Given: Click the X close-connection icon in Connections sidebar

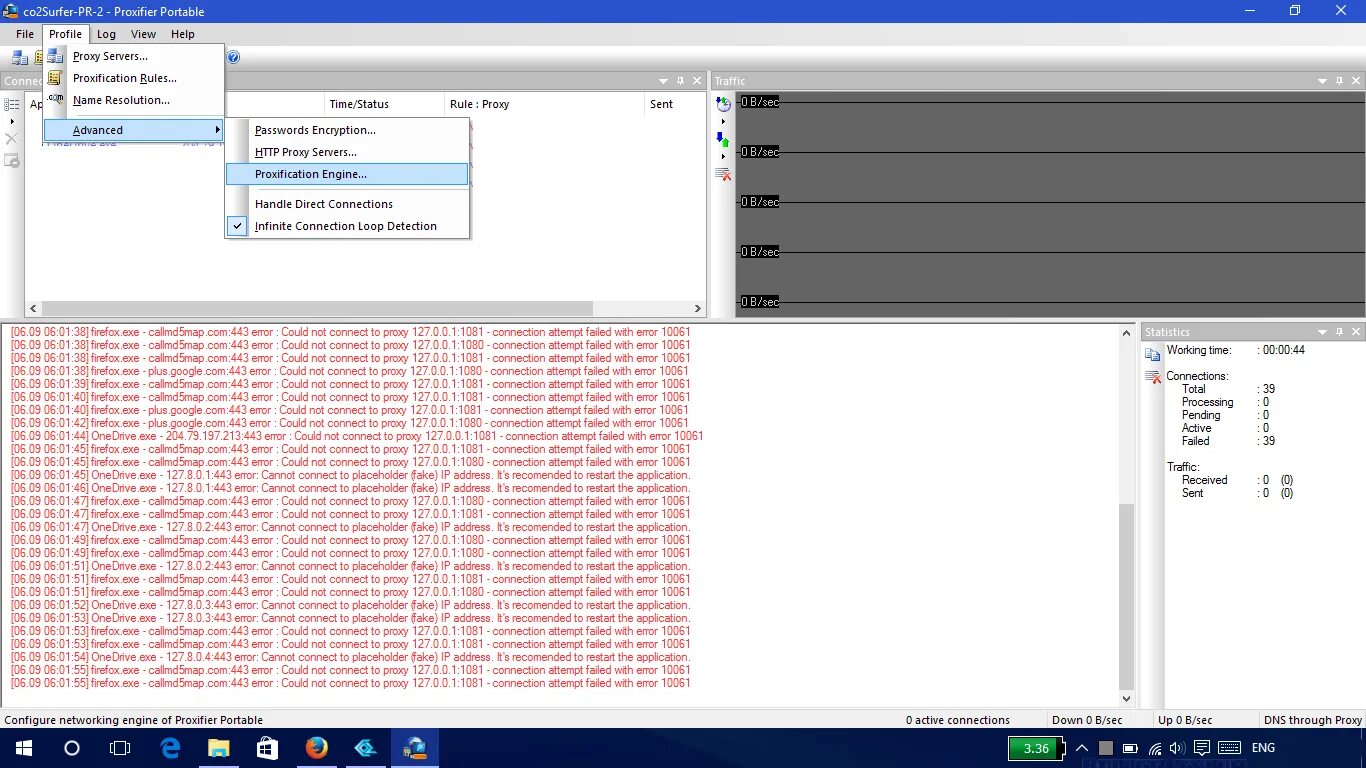Looking at the screenshot, I should point(12,139).
